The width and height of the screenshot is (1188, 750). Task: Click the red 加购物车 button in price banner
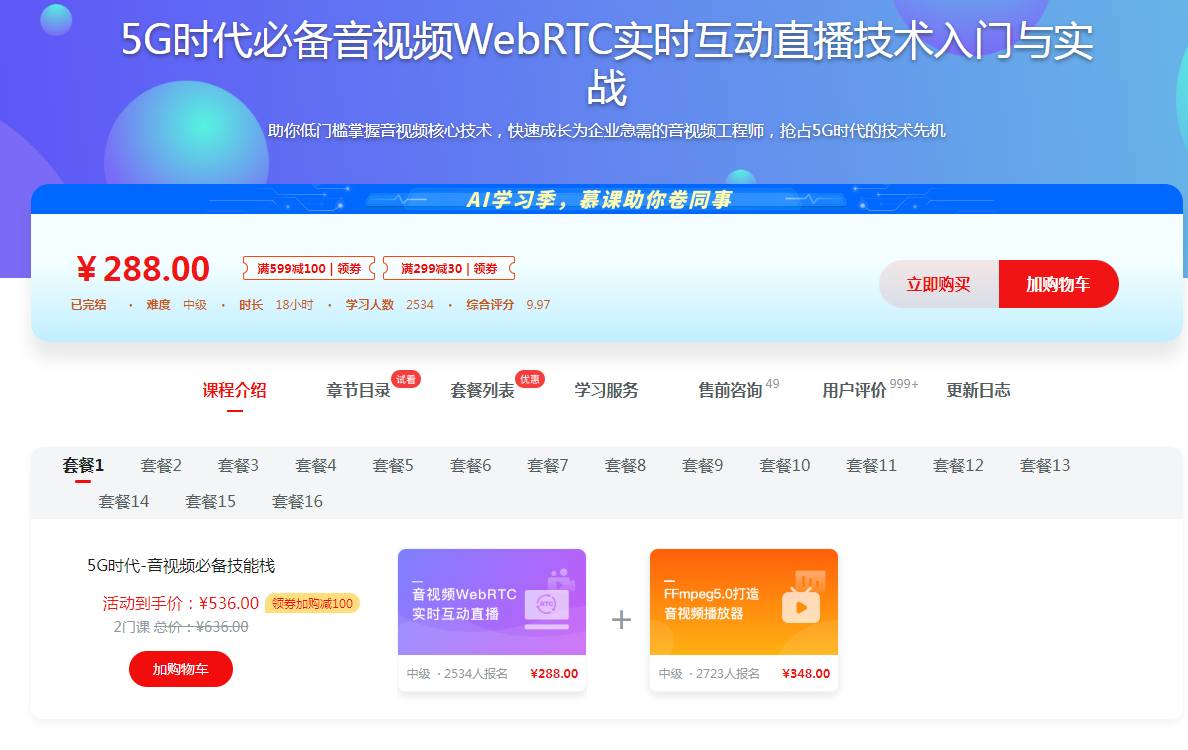[1058, 284]
